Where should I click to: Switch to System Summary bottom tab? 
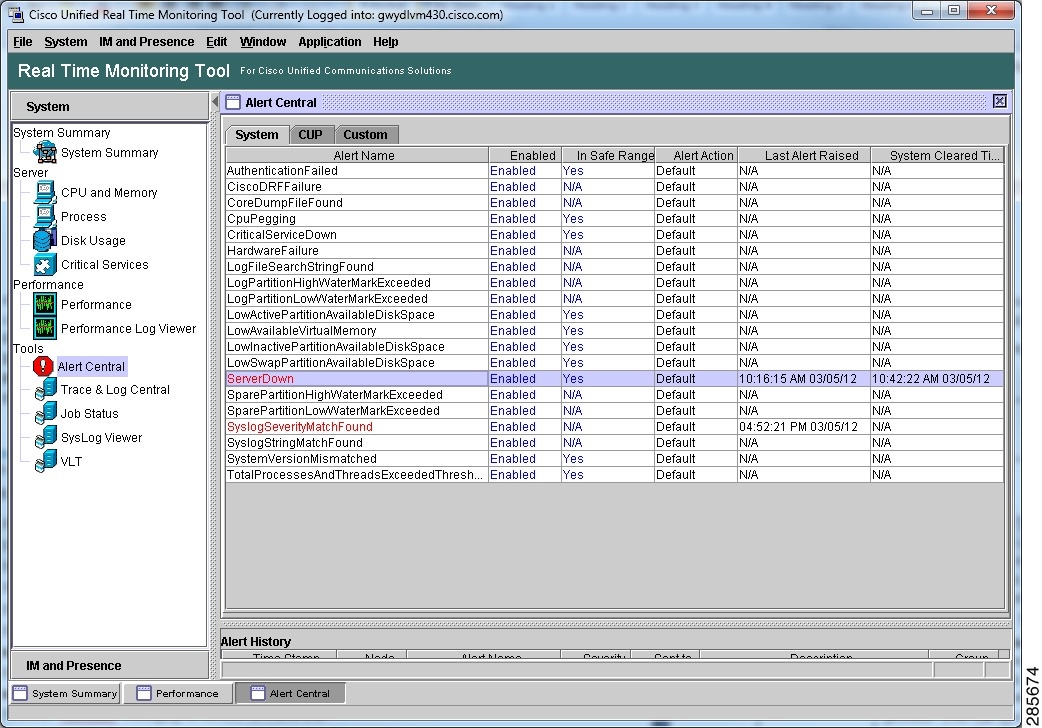[x=65, y=693]
